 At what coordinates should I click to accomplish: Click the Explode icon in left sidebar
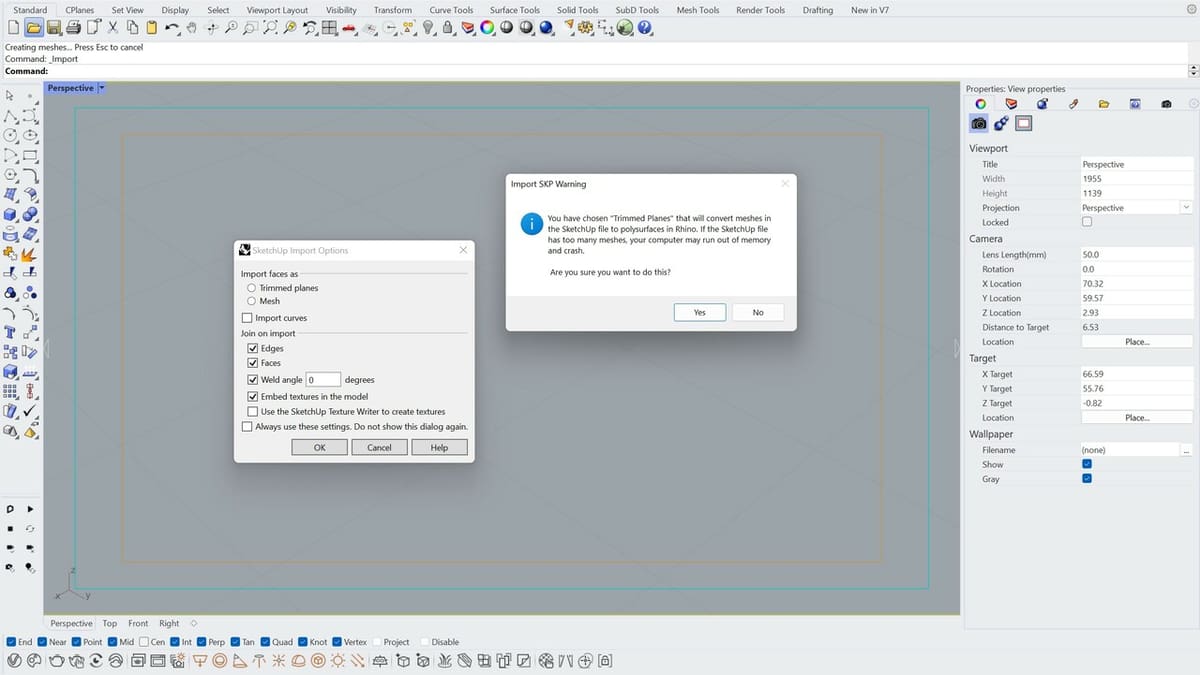(x=30, y=253)
